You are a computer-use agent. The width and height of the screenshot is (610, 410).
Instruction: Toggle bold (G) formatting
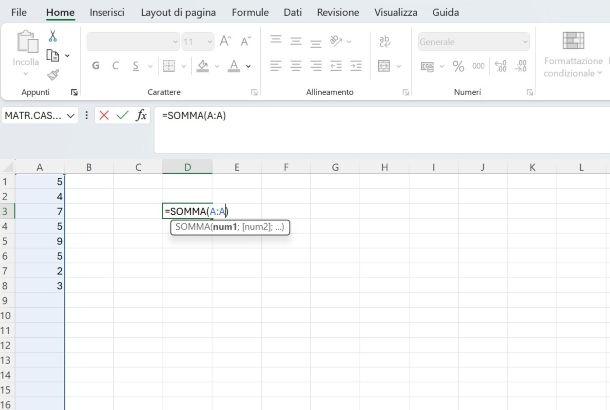[96, 66]
